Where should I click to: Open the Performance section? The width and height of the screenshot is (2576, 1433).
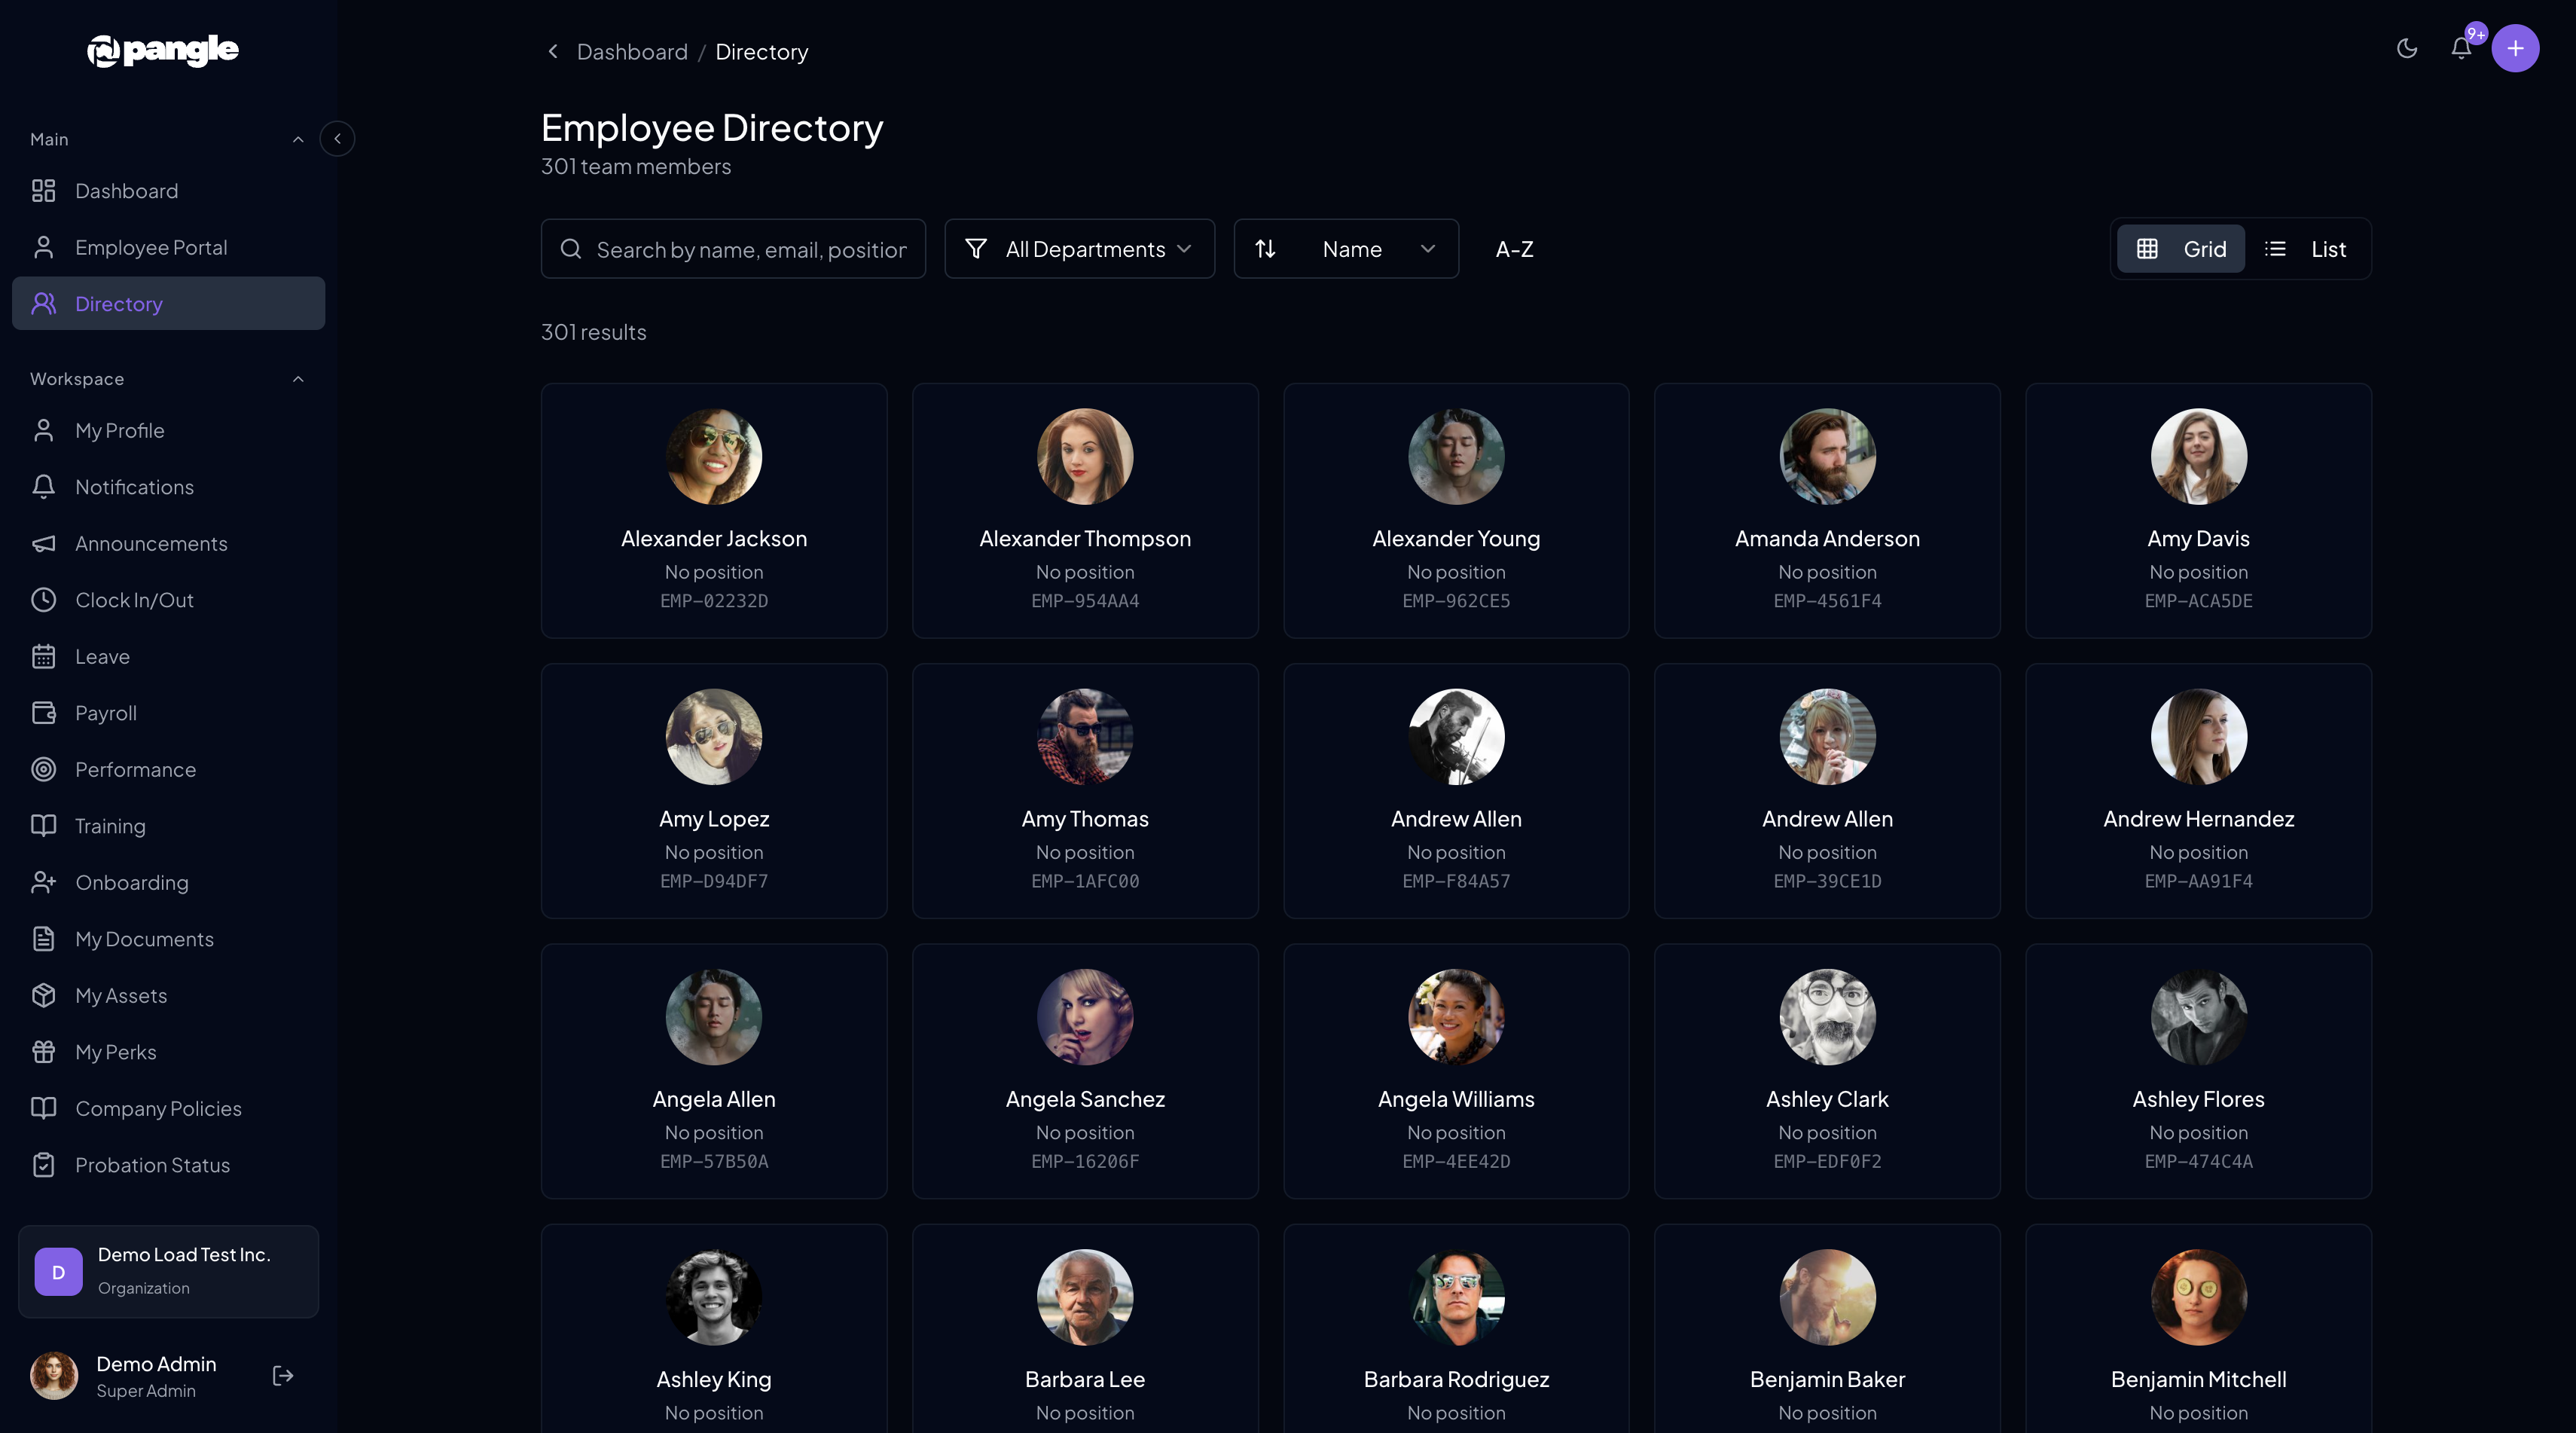[x=135, y=769]
